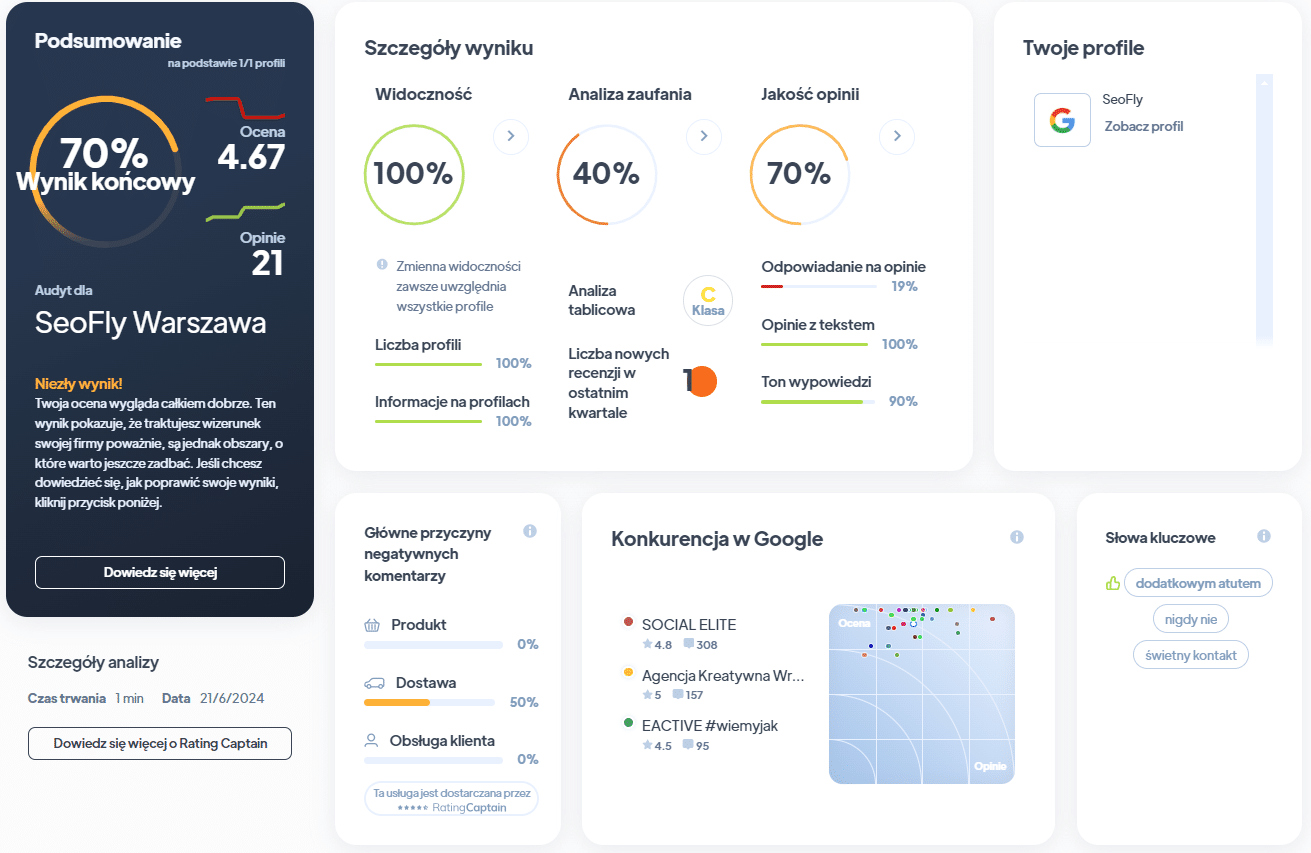Open info icon beside Słowa kluczowe

[1264, 536]
